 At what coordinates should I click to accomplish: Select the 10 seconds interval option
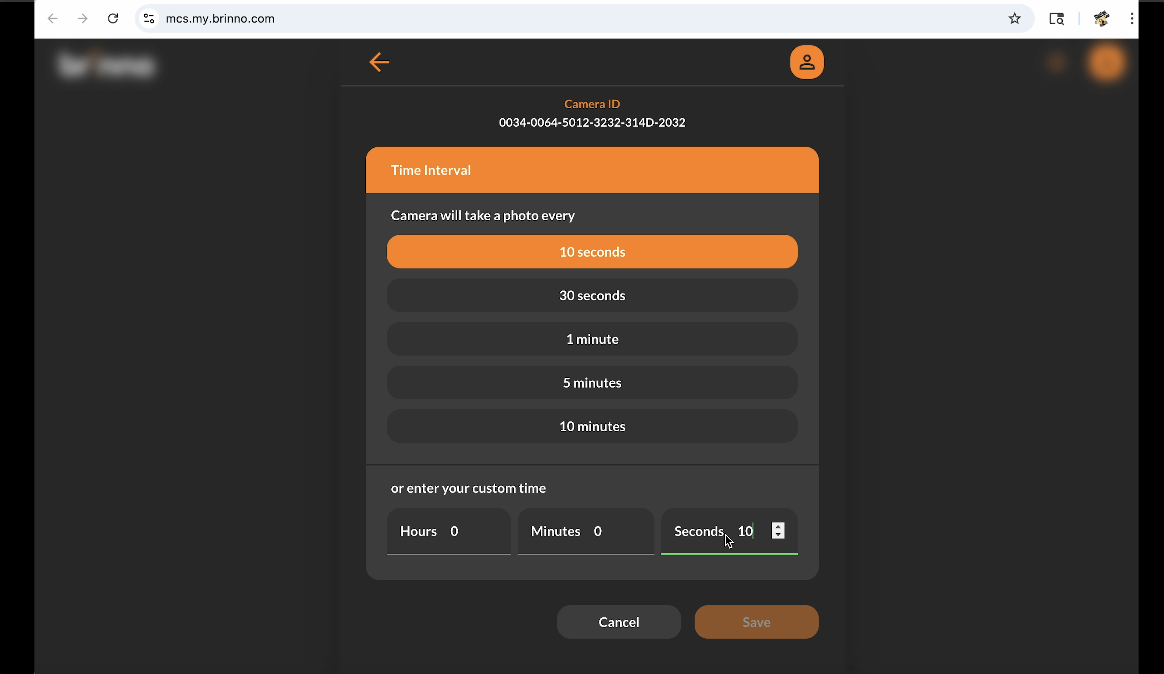pyautogui.click(x=592, y=252)
